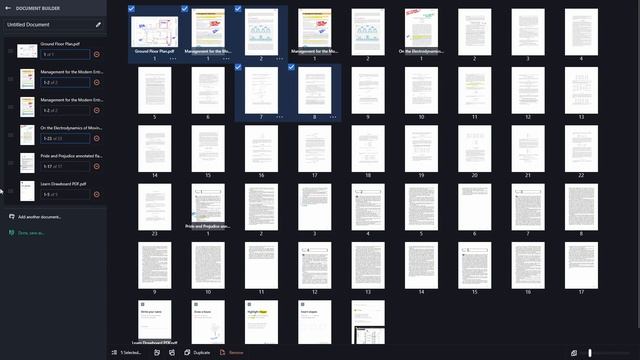
Task: Click the add-document icon beside Add another document
Action: click(11, 217)
